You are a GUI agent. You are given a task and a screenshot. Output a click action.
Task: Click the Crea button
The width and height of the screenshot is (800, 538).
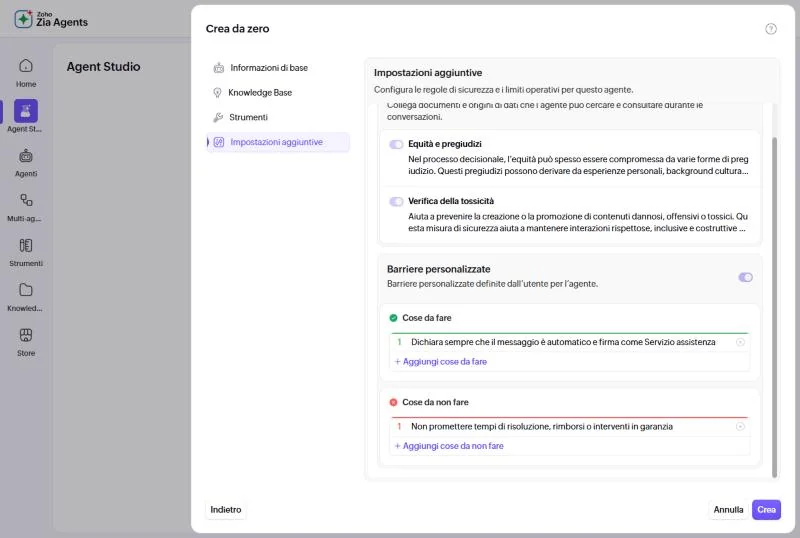click(x=766, y=509)
